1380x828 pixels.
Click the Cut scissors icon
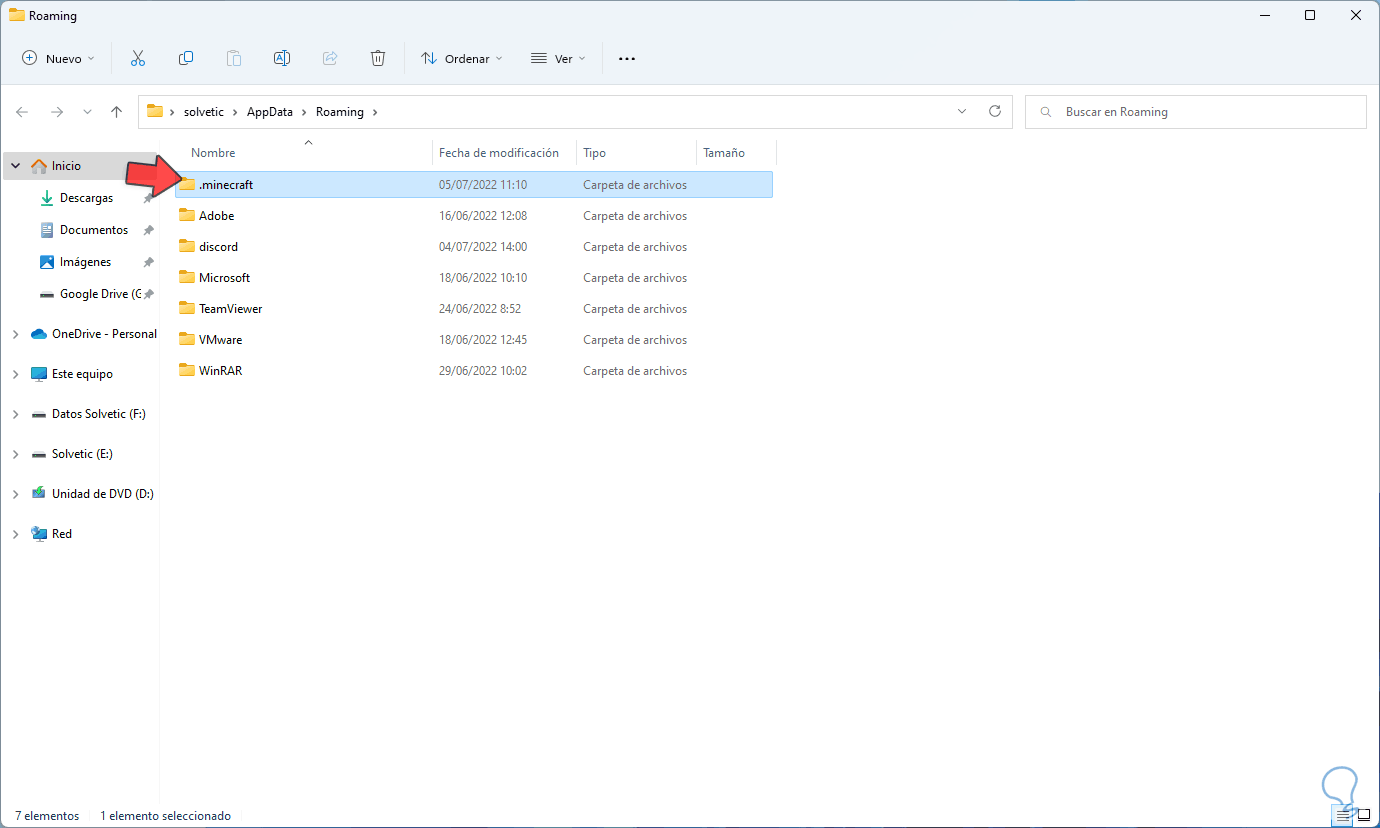pos(138,58)
